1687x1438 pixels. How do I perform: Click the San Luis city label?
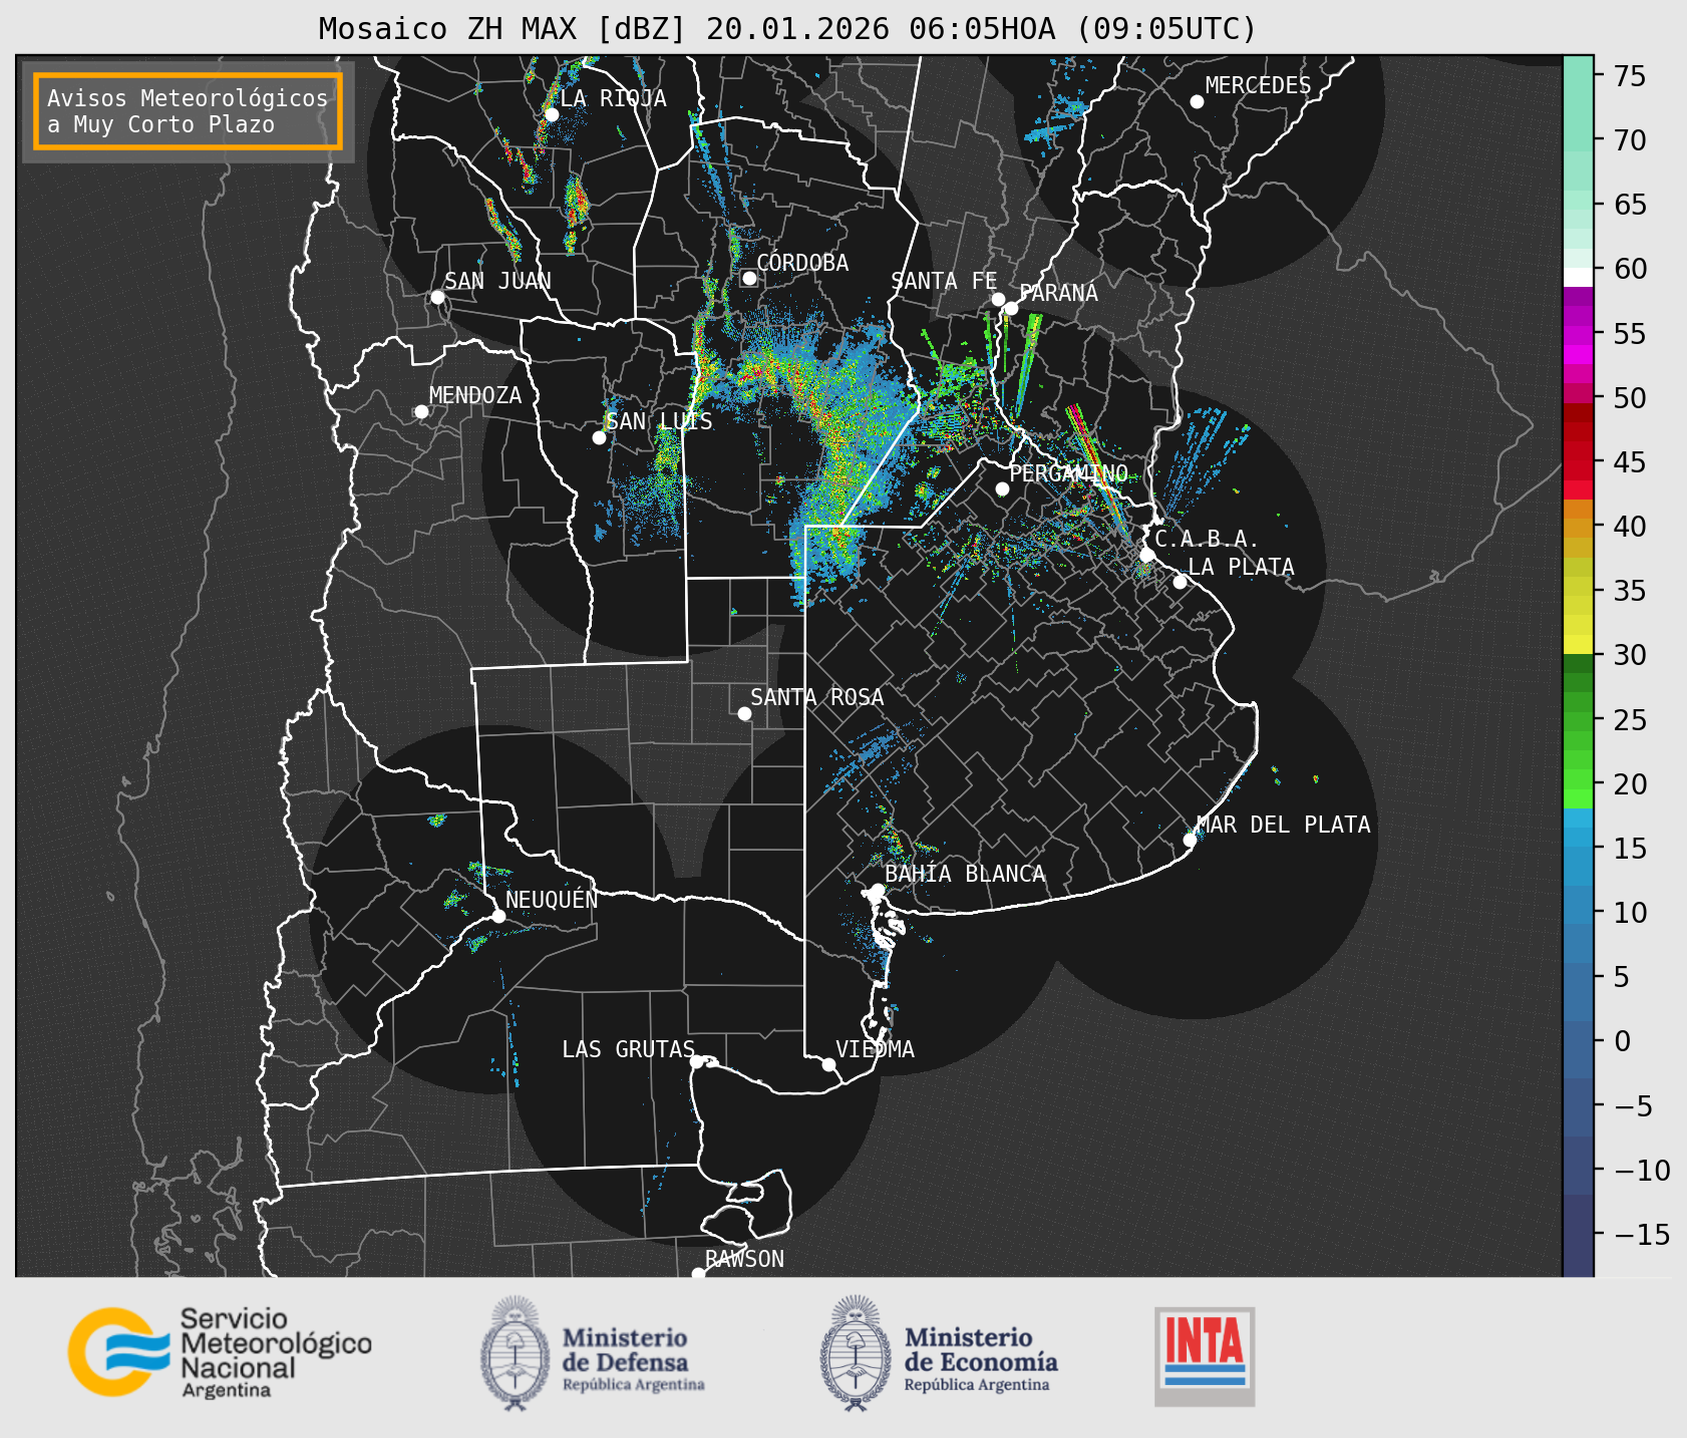tap(659, 422)
